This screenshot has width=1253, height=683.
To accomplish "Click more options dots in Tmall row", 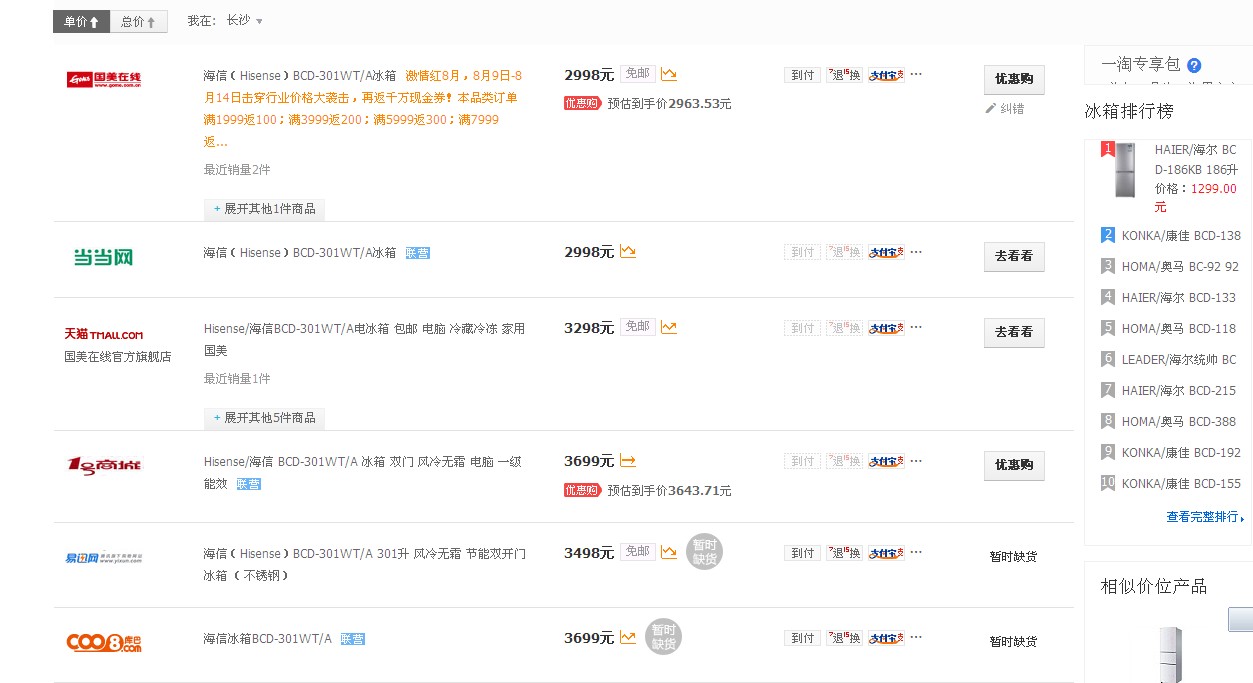I will (x=916, y=327).
